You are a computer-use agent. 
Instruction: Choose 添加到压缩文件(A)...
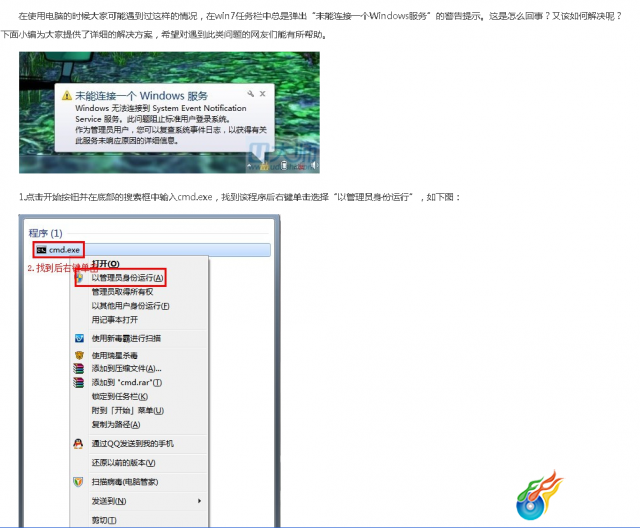click(127, 368)
